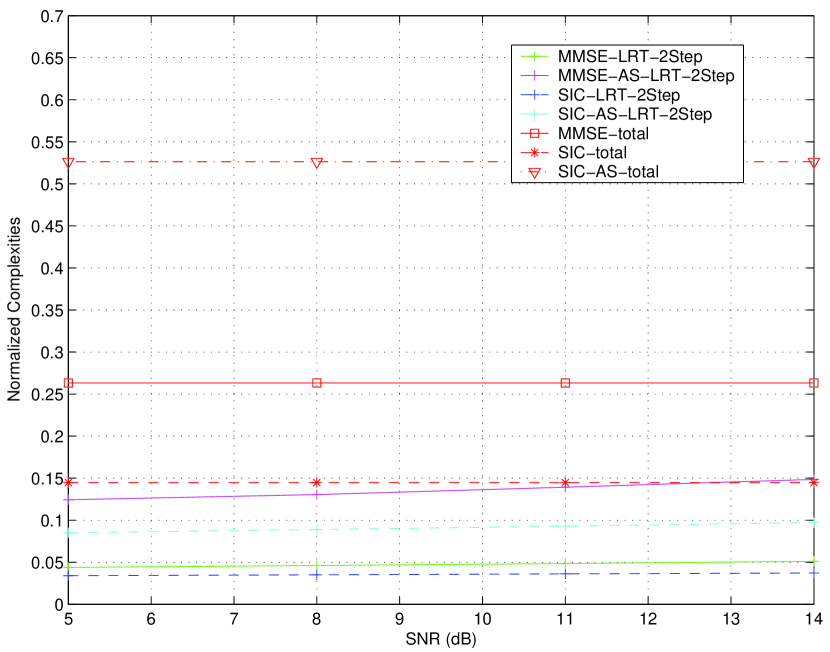Screen dimensions: 830x652
Task: Select the SIC-AS-total legend label
Action: (608, 171)
